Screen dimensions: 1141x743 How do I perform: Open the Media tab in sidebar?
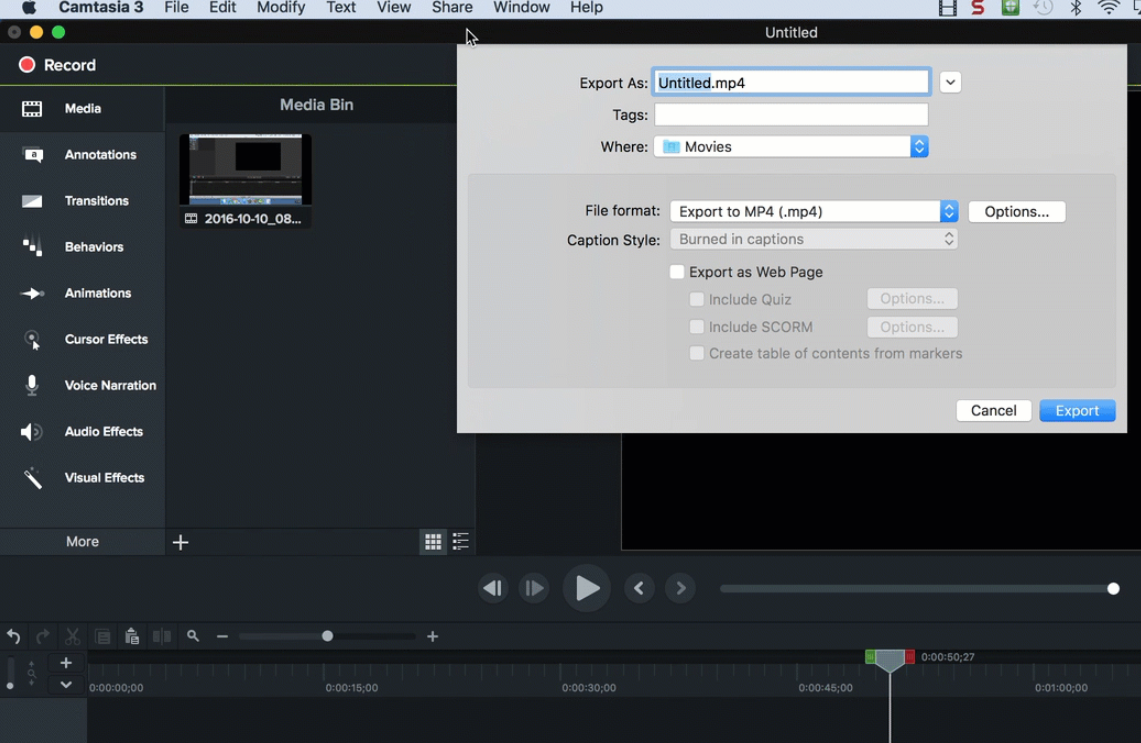click(82, 108)
